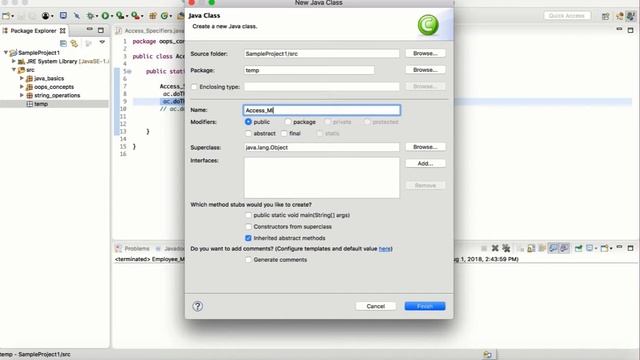
Task: Toggle Link with Editor in Package Explorer
Action: click(x=74, y=43)
